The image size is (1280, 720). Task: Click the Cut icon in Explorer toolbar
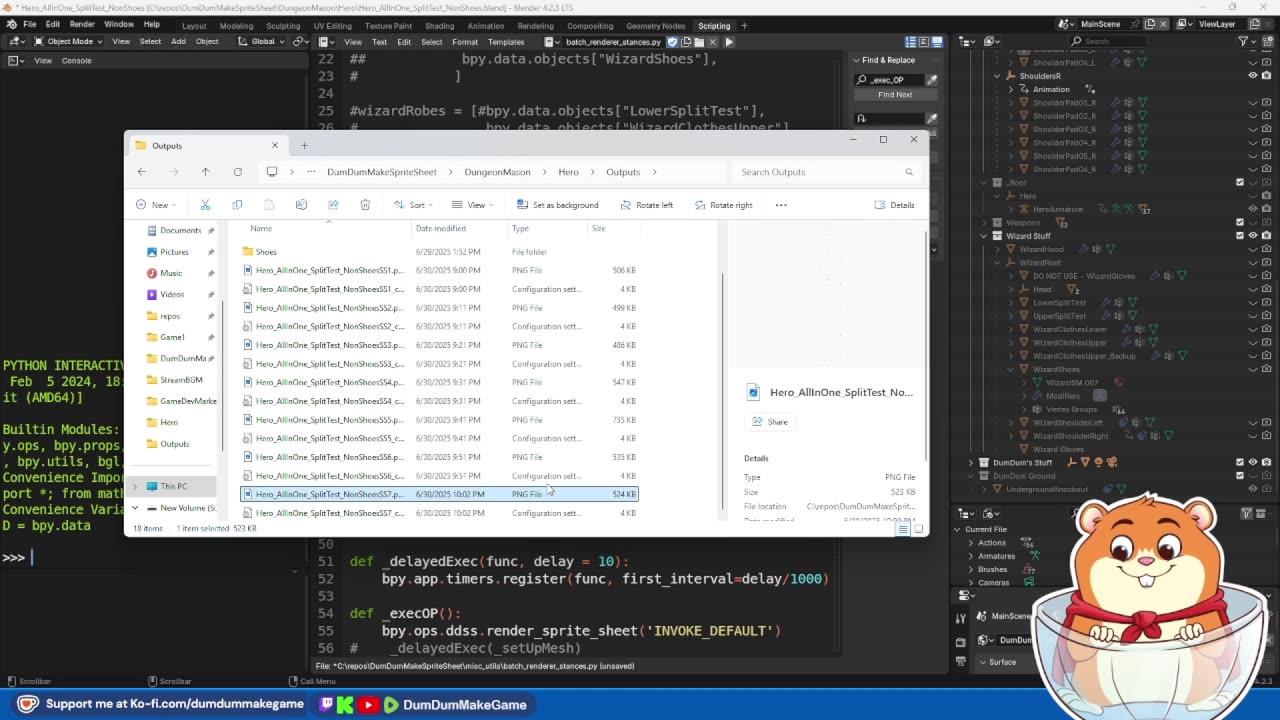tap(205, 205)
